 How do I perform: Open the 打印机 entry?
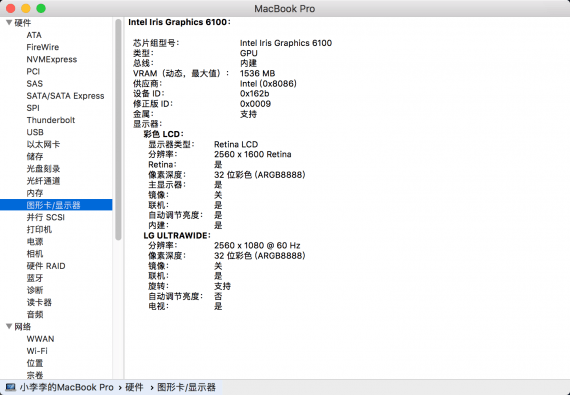point(39,229)
